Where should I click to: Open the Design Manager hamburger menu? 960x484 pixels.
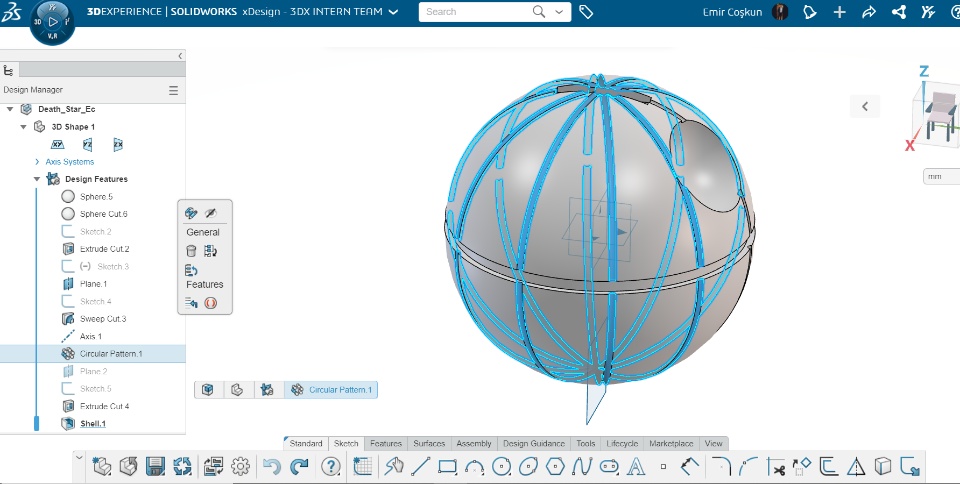coord(173,90)
